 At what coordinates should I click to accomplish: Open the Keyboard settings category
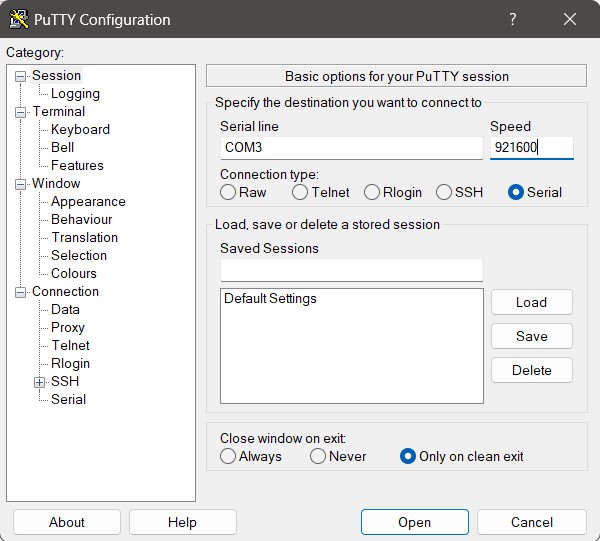pyautogui.click(x=80, y=129)
